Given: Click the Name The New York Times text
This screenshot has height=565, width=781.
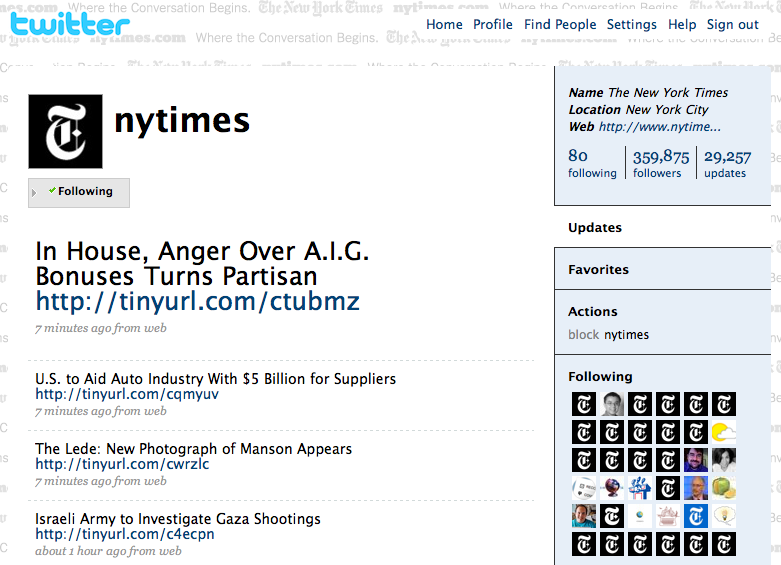Looking at the screenshot, I should tap(648, 93).
